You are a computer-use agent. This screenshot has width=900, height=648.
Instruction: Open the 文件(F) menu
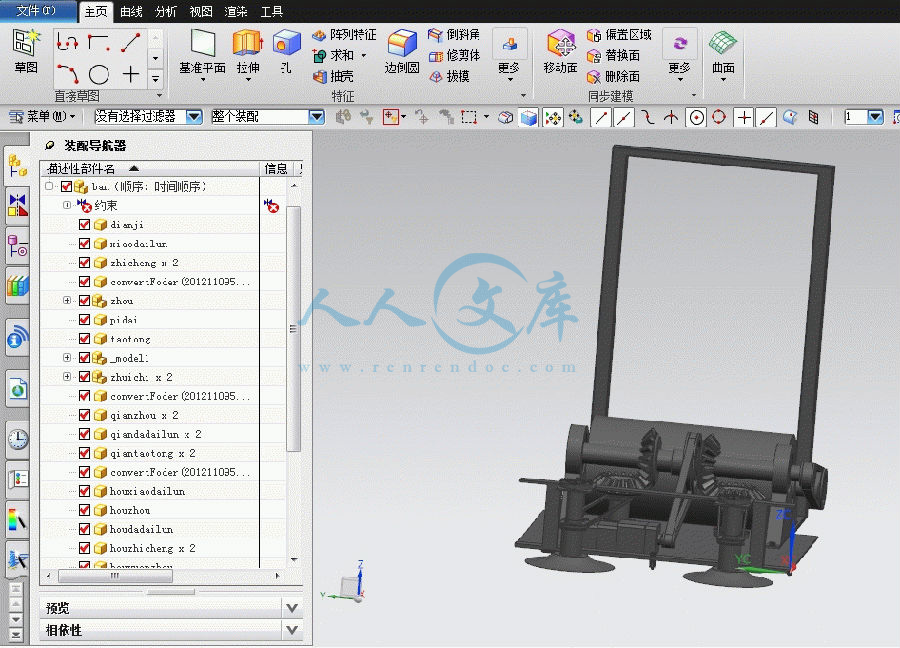click(36, 11)
